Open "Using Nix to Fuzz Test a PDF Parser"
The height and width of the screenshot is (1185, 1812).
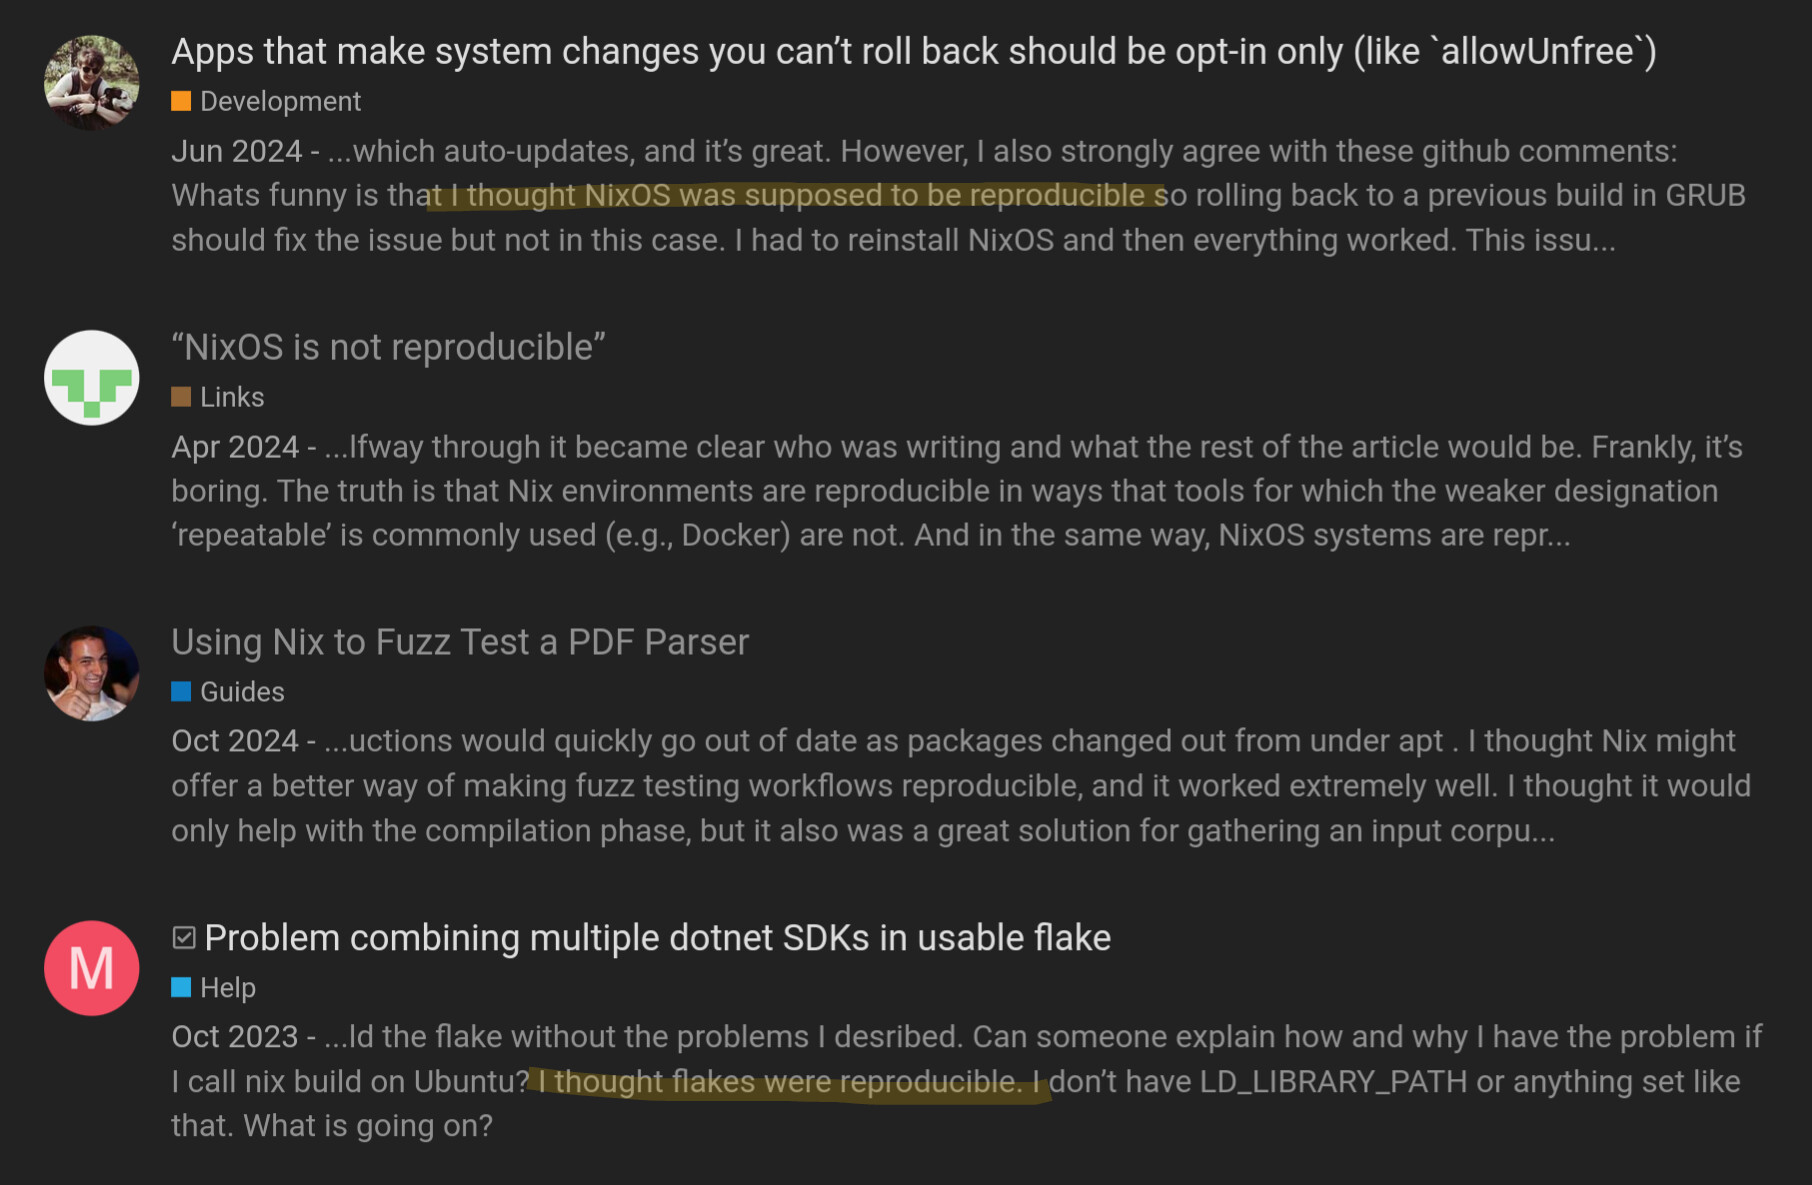pyautogui.click(x=460, y=642)
